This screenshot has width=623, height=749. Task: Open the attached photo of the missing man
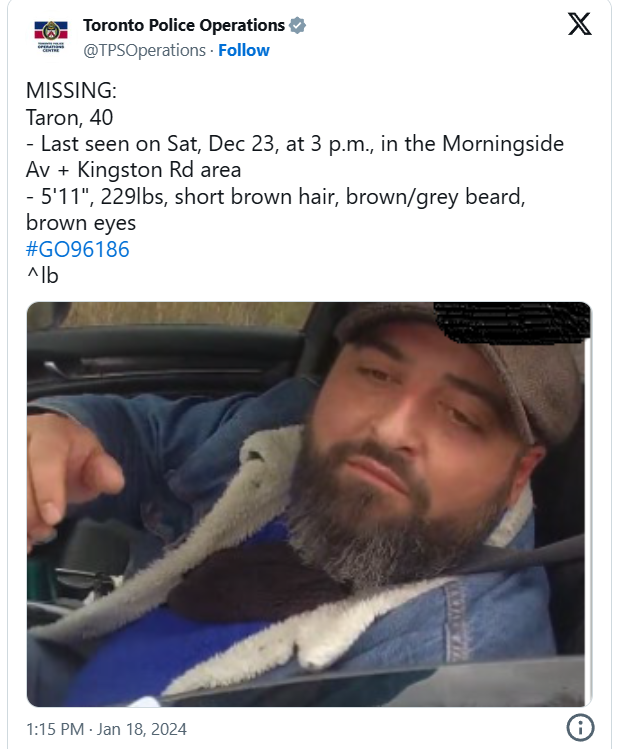(x=309, y=504)
